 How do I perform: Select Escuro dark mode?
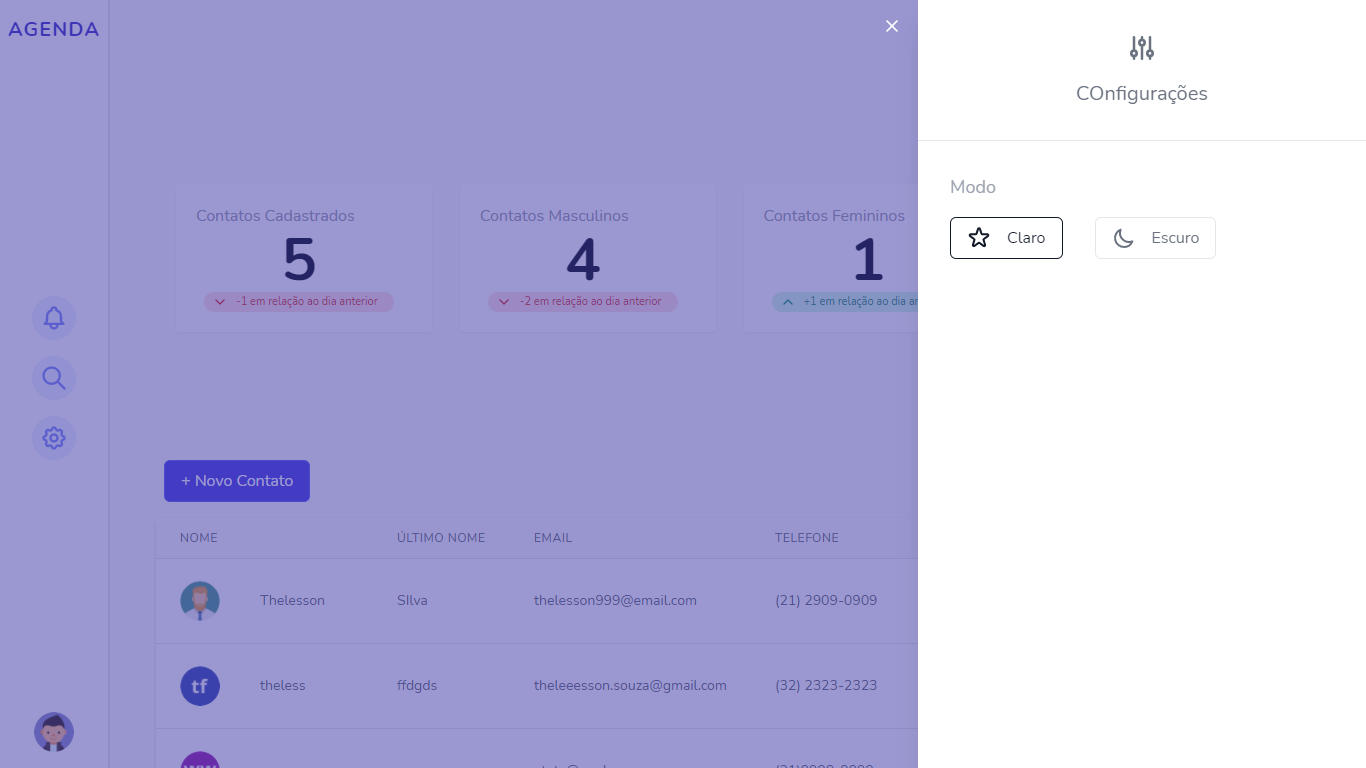1155,238
